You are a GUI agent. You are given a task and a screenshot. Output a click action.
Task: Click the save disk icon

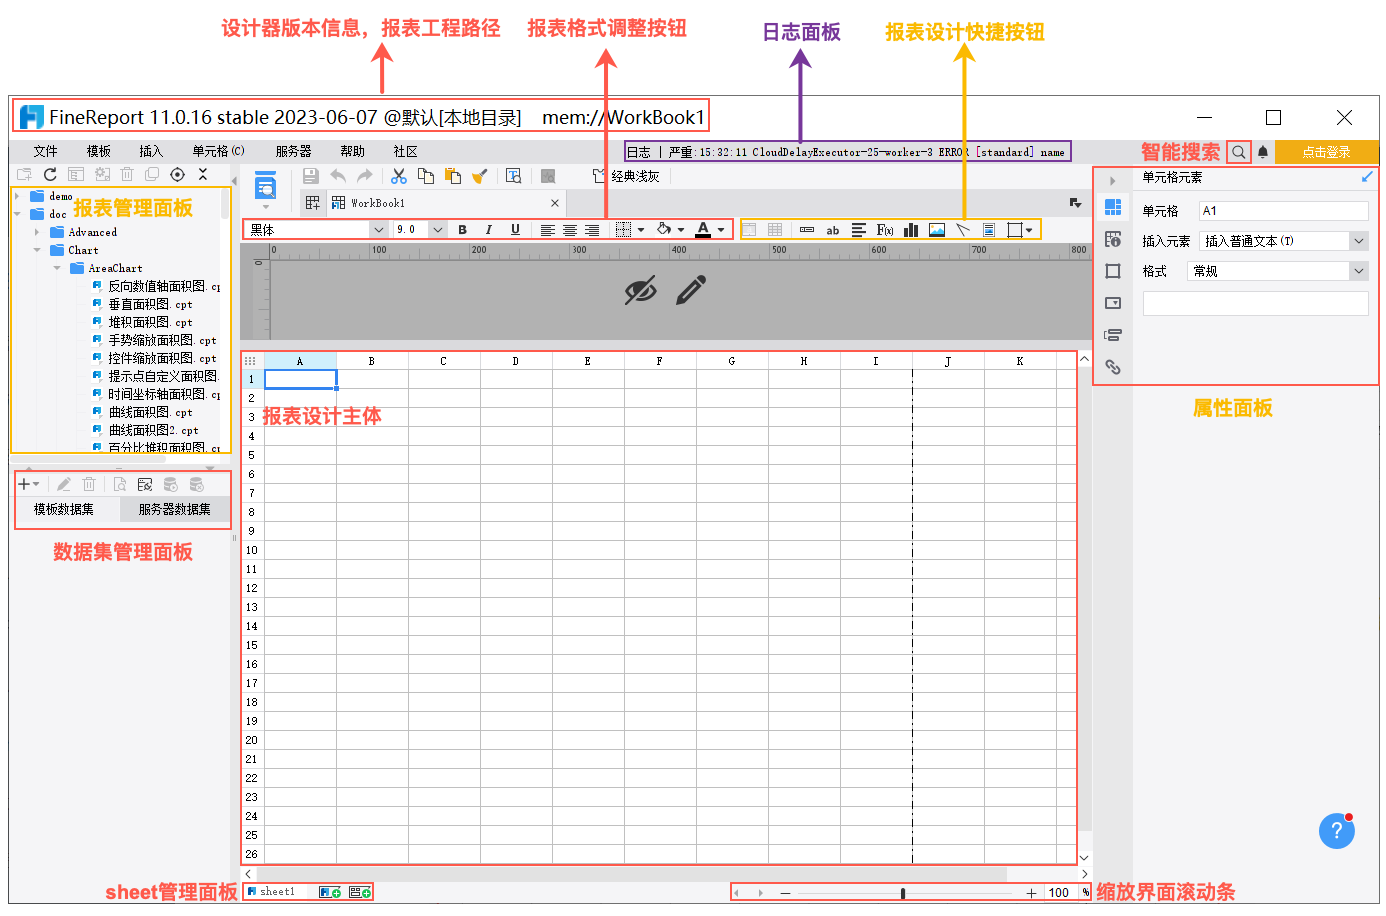pos(311,176)
